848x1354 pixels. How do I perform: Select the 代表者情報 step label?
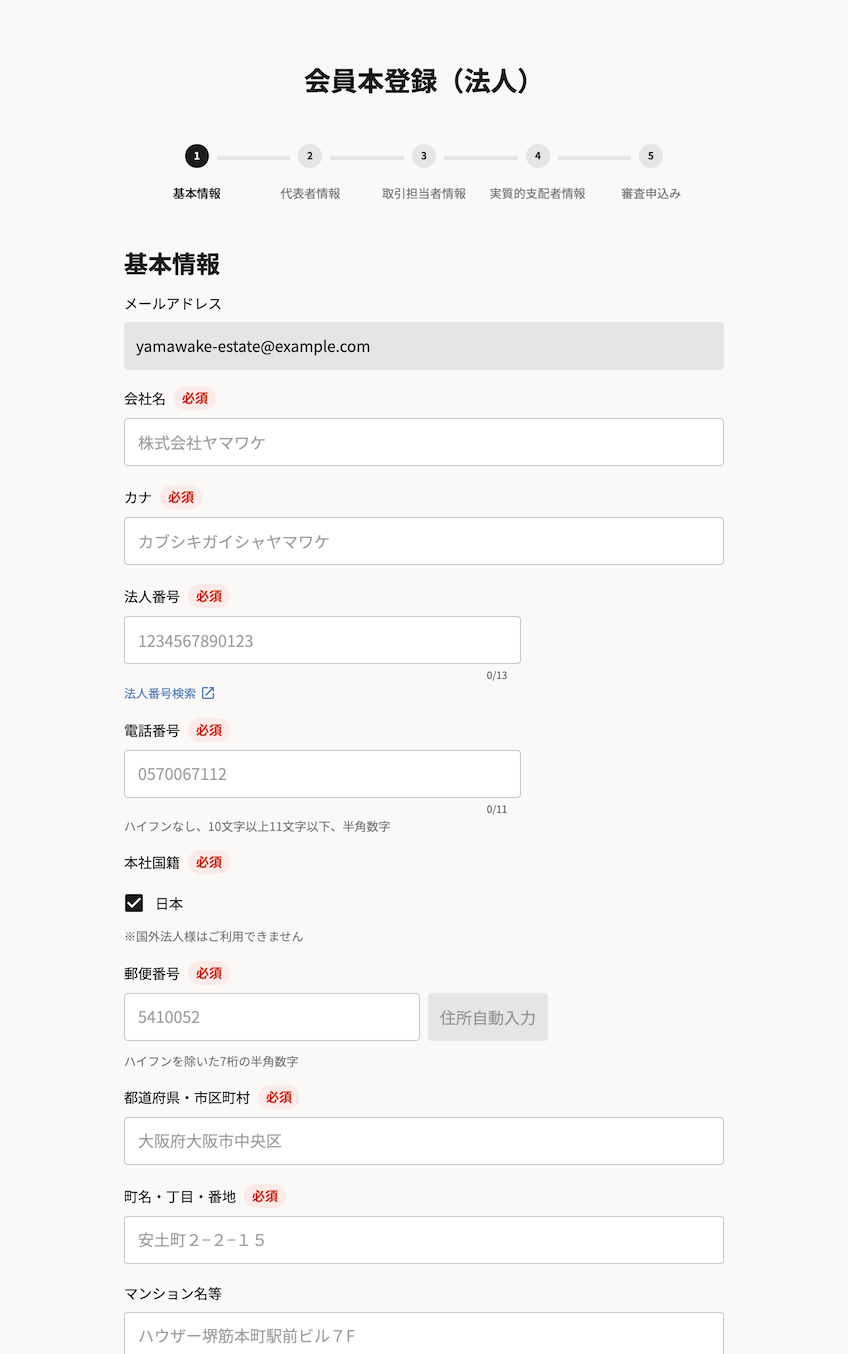pyautogui.click(x=310, y=193)
